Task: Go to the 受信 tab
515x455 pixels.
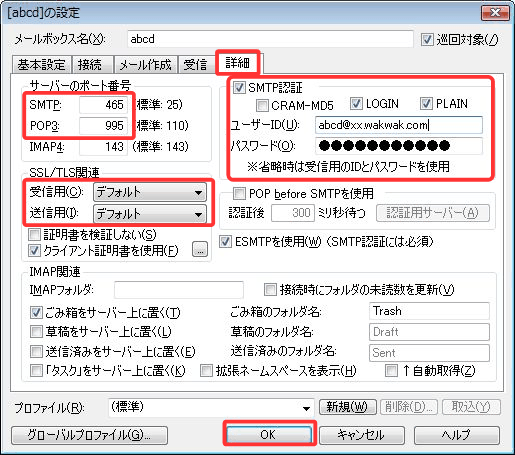Action: (196, 64)
